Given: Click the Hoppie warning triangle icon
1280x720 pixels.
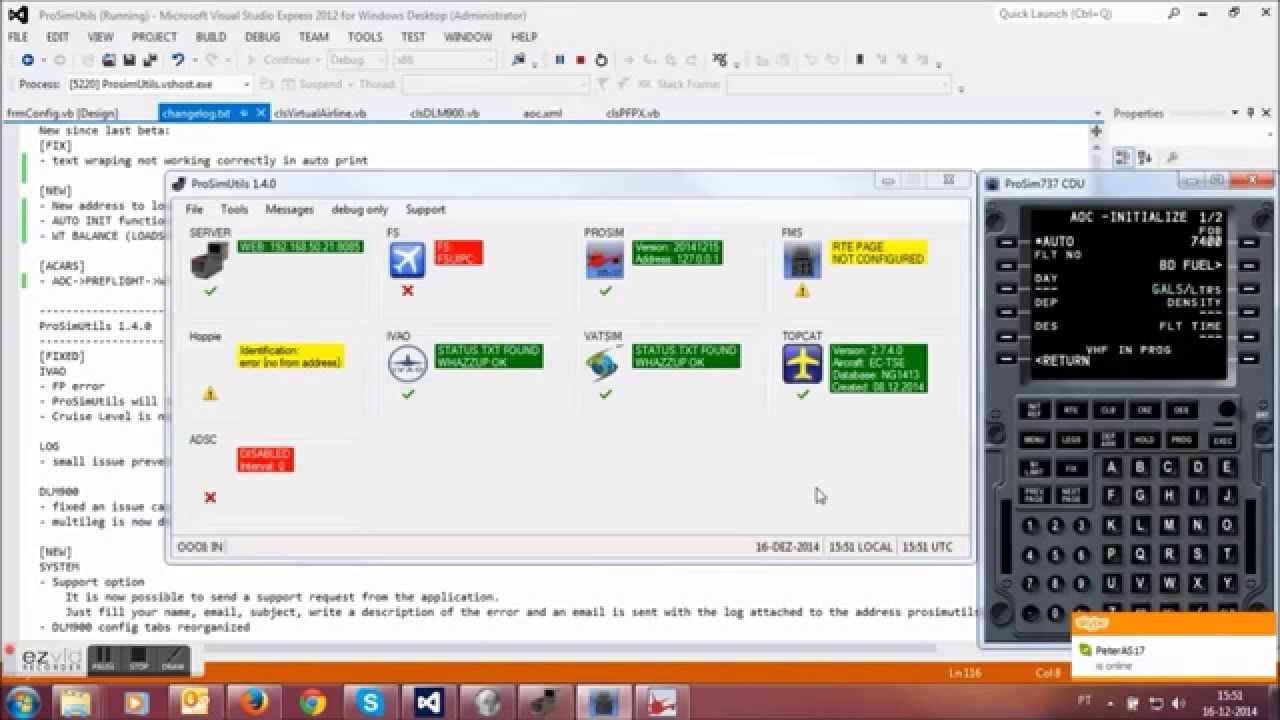Looking at the screenshot, I should 210,394.
